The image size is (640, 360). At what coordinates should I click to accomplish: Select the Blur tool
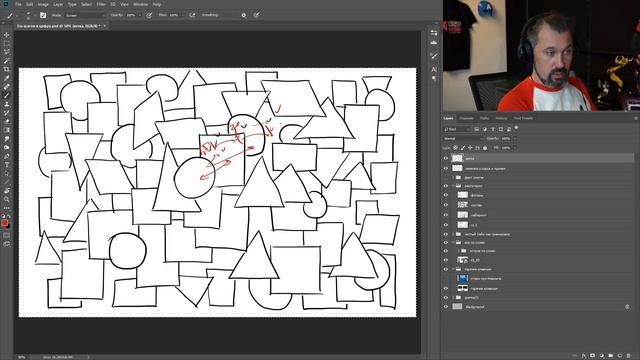[x=7, y=139]
